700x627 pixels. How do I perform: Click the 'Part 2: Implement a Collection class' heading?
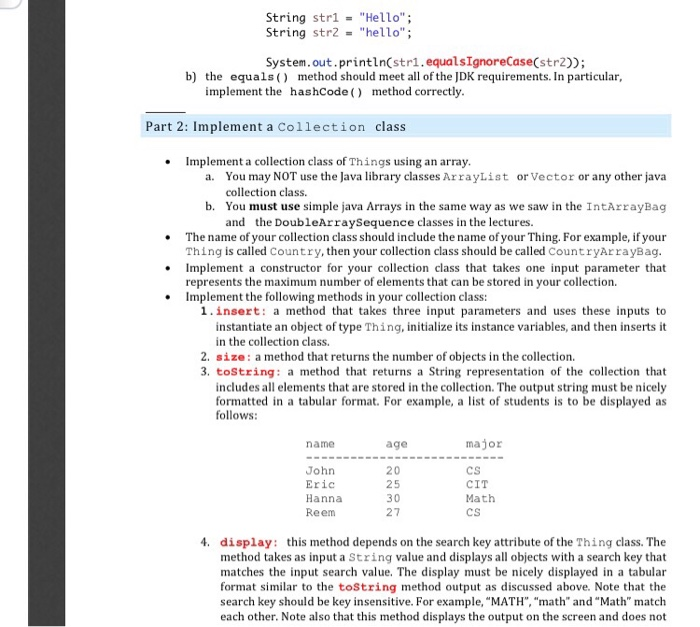(x=275, y=127)
